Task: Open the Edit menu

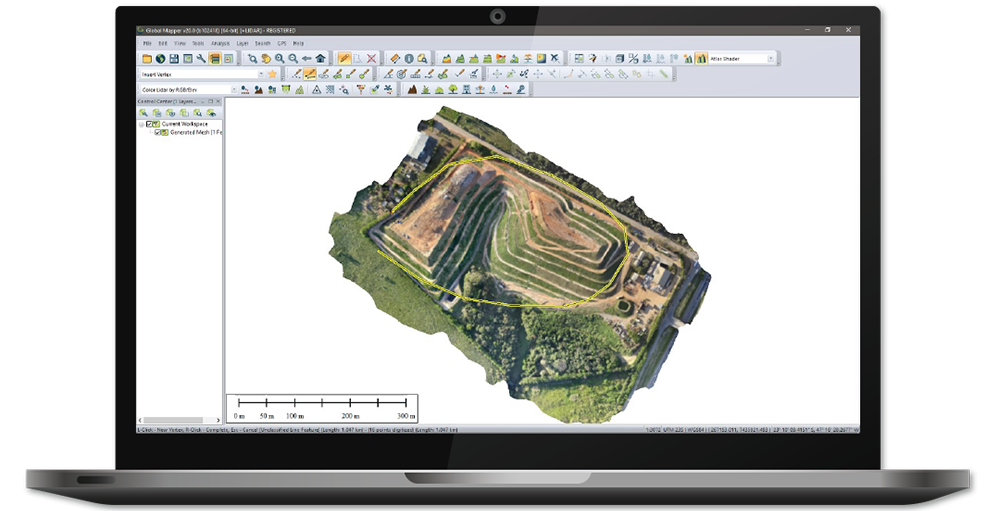Action: pyautogui.click(x=163, y=43)
